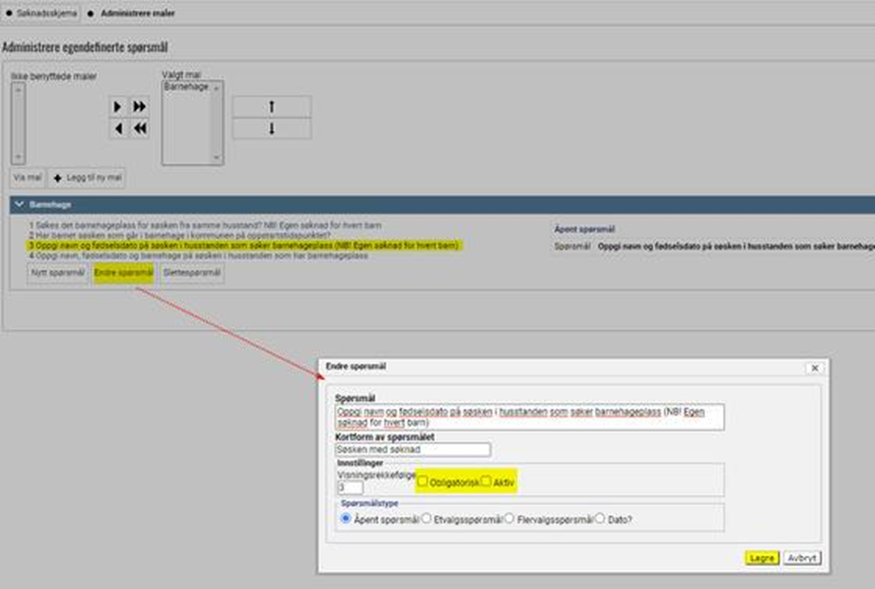Select Barnehage in the Valgt mal list

(x=186, y=87)
